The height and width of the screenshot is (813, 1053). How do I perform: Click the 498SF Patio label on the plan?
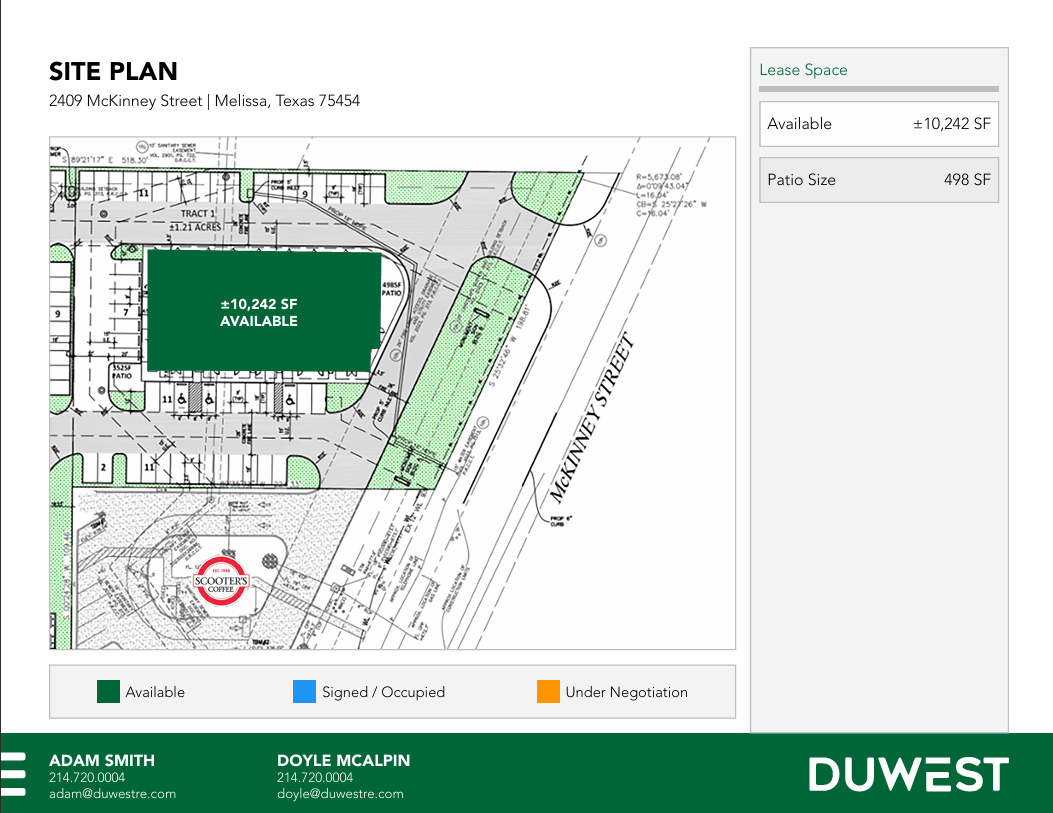[392, 289]
